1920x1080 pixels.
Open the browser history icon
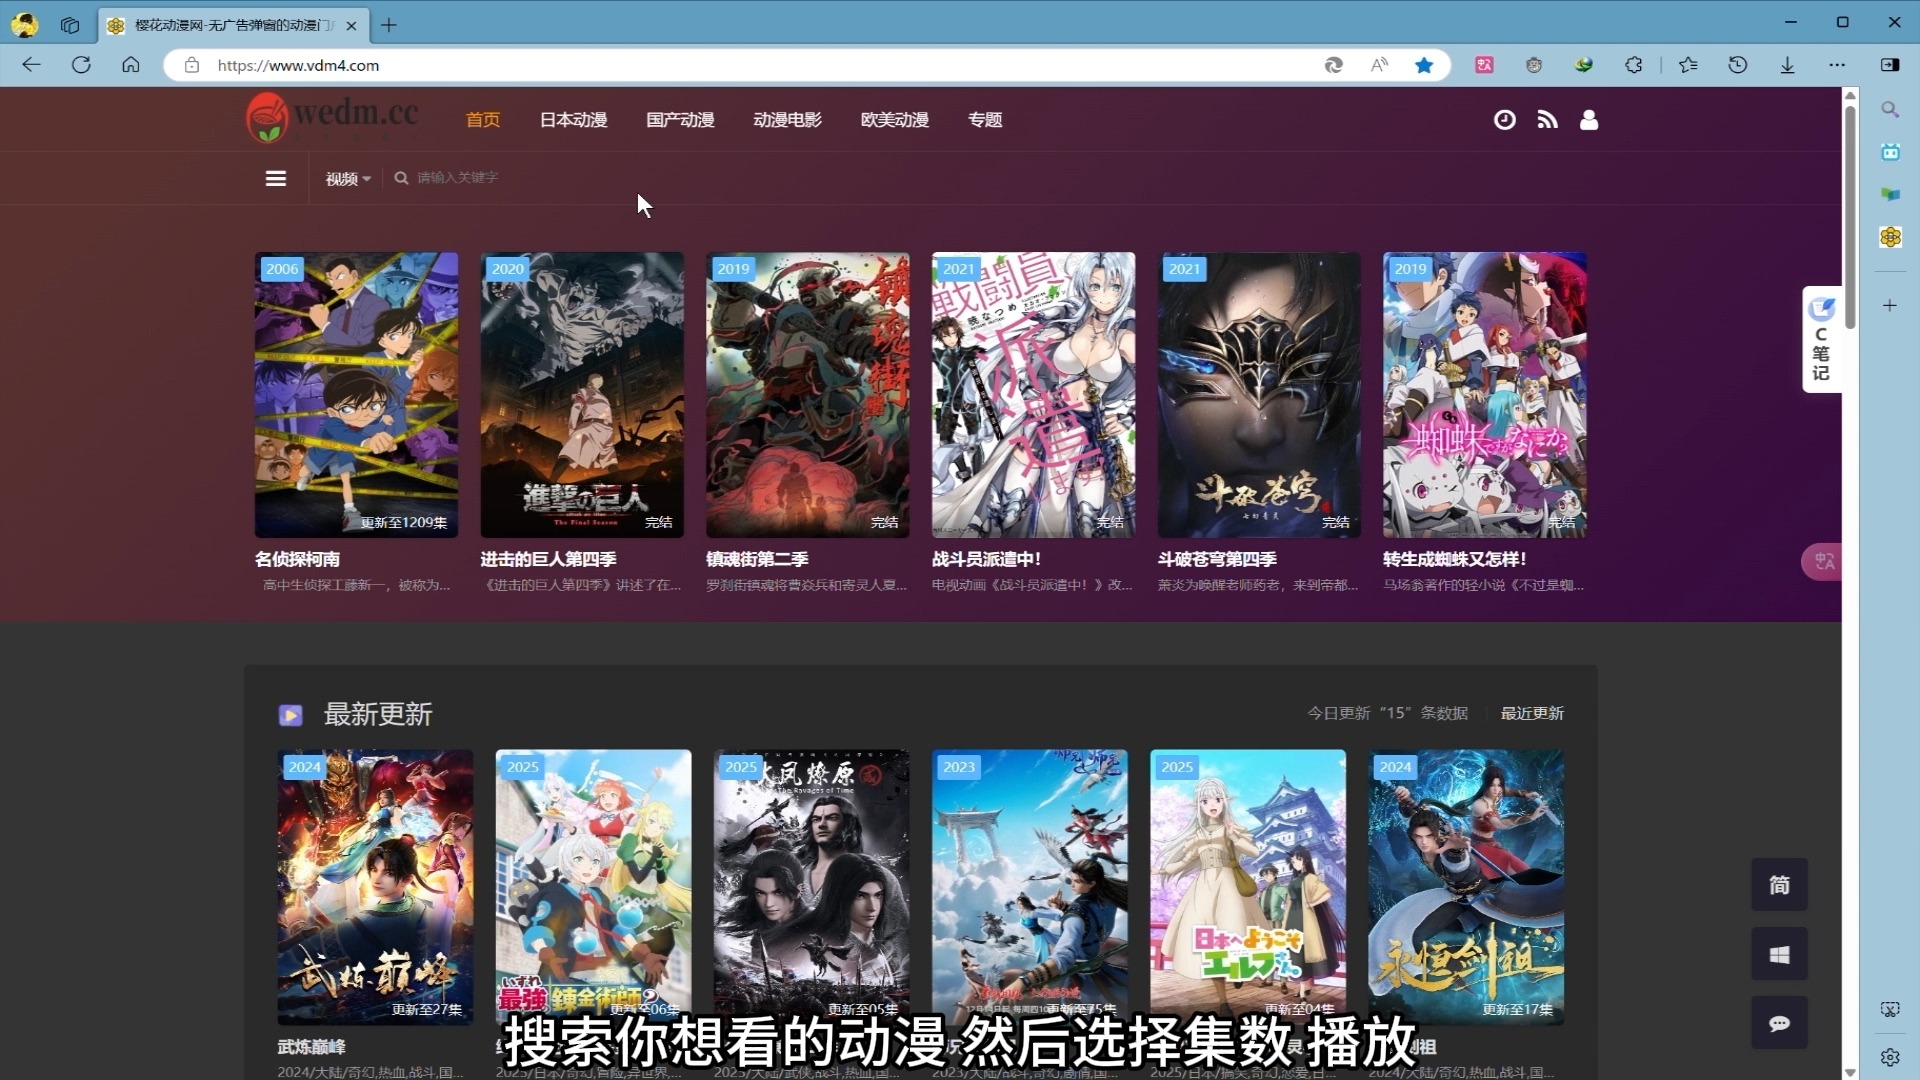click(x=1738, y=65)
